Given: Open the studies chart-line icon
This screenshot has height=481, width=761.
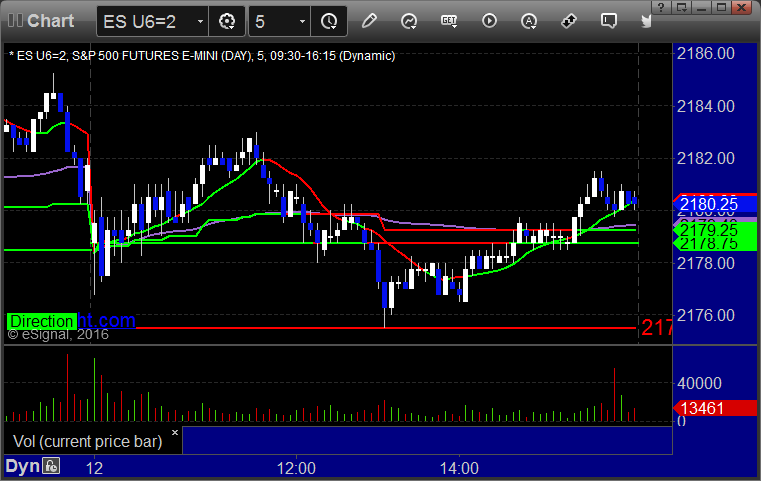Looking at the screenshot, I should 409,21.
